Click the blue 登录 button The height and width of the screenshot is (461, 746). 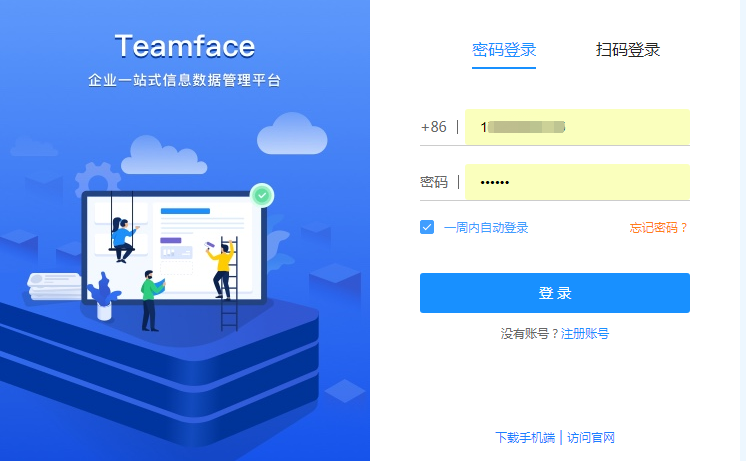pyautogui.click(x=555, y=293)
